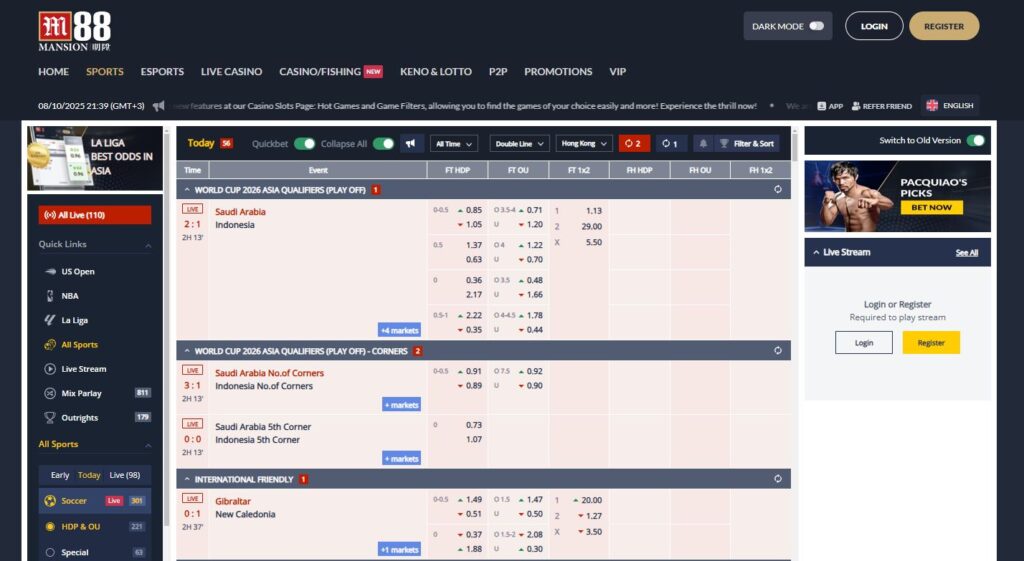Toggle the Collapse All switch

click(383, 144)
